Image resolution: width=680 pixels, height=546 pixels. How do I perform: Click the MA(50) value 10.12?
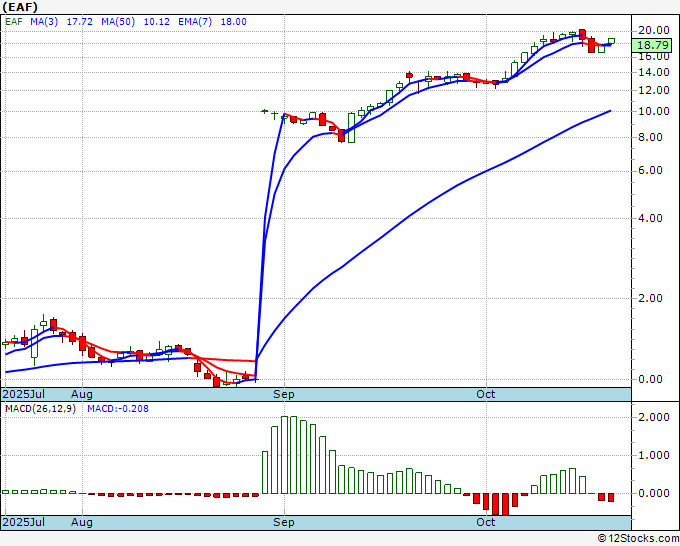[156, 22]
